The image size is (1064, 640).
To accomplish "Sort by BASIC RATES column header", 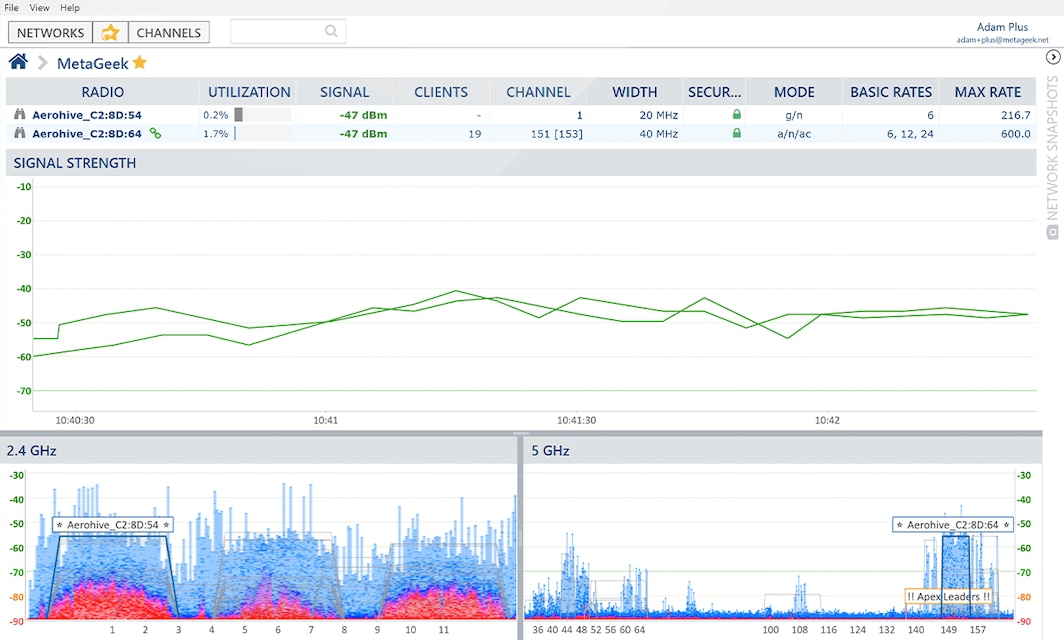I will point(891,92).
